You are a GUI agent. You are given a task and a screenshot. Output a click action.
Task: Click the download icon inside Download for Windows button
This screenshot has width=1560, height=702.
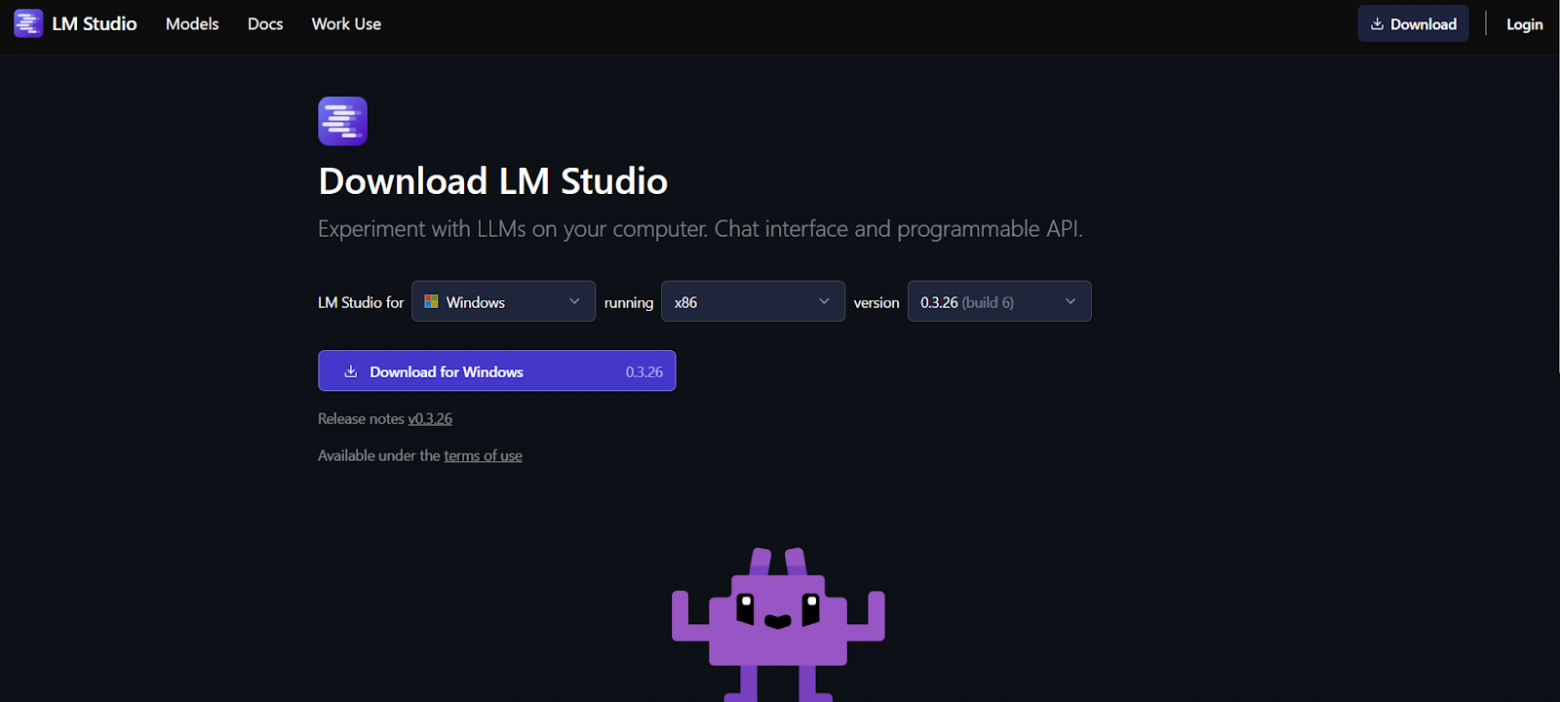click(x=351, y=371)
